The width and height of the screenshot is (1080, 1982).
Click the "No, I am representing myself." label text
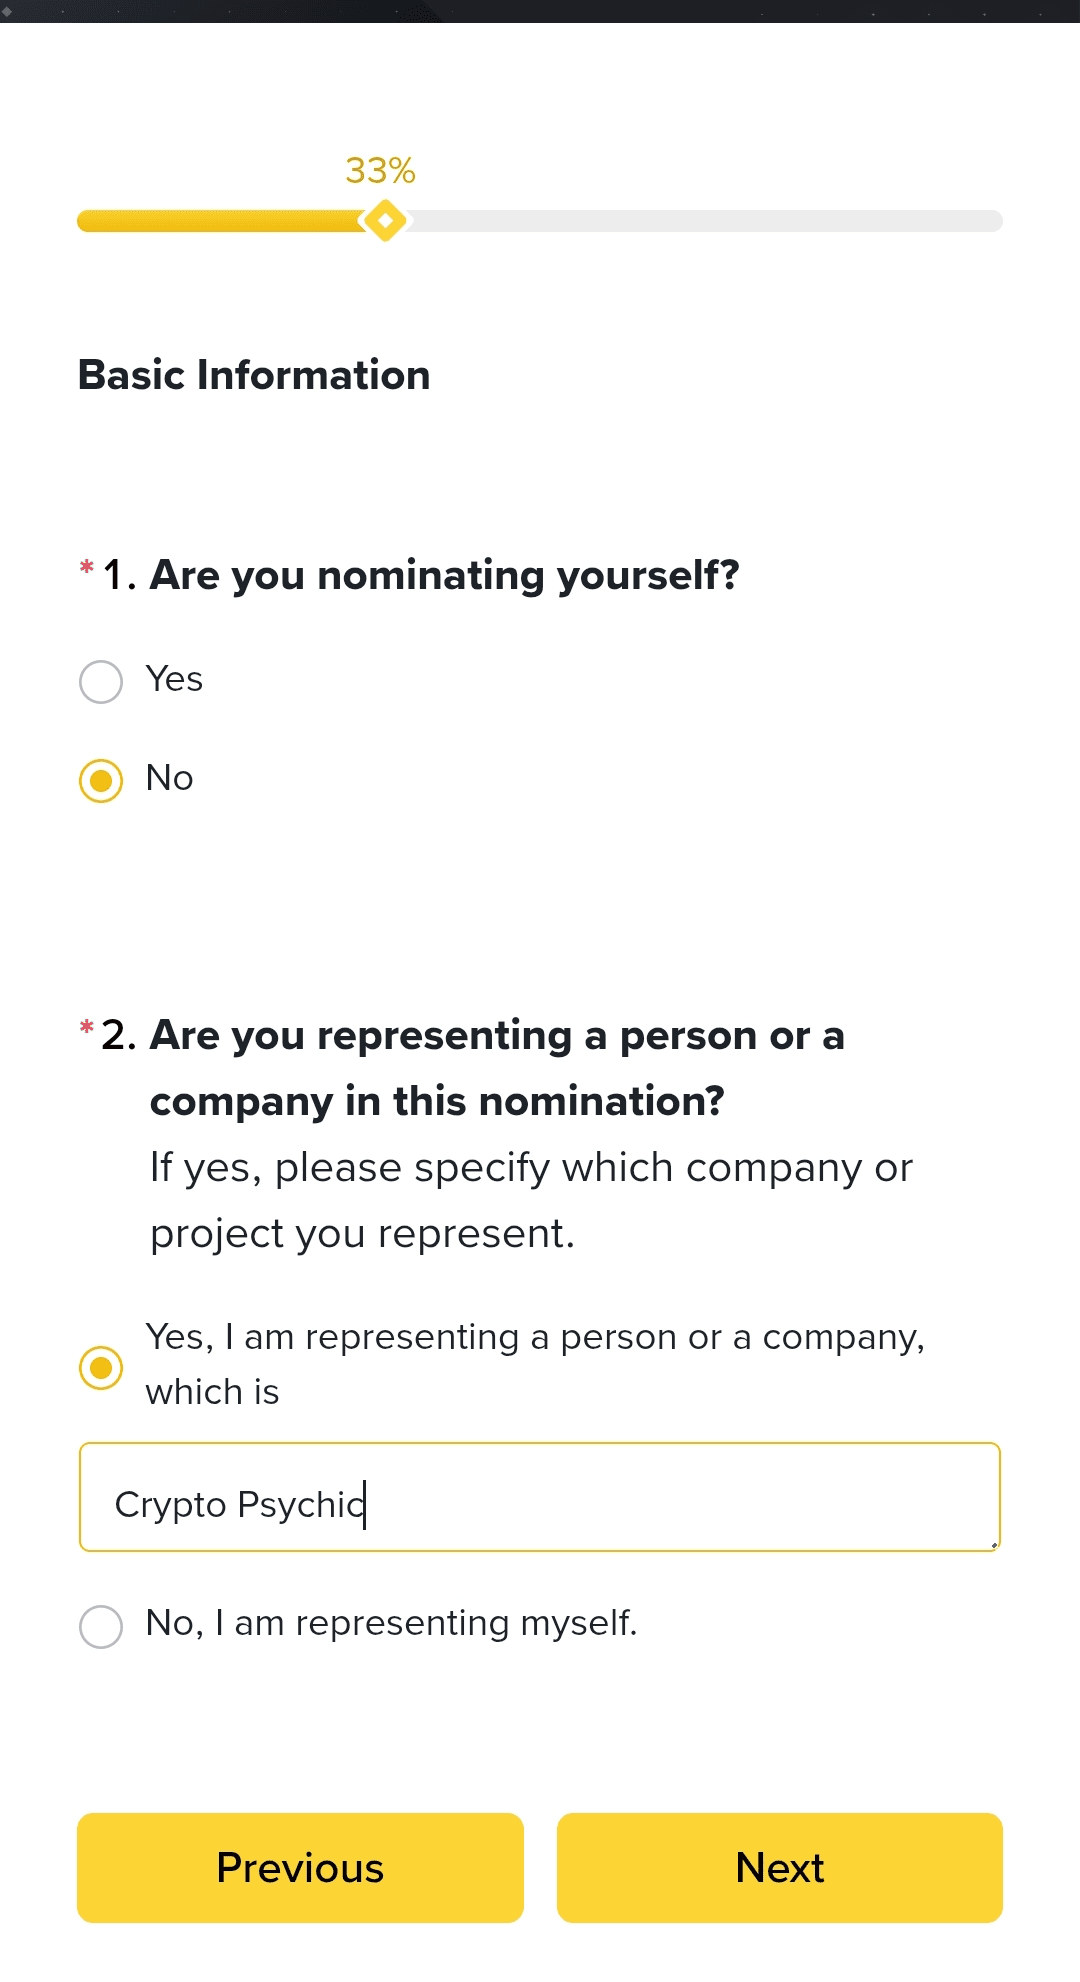[391, 1623]
